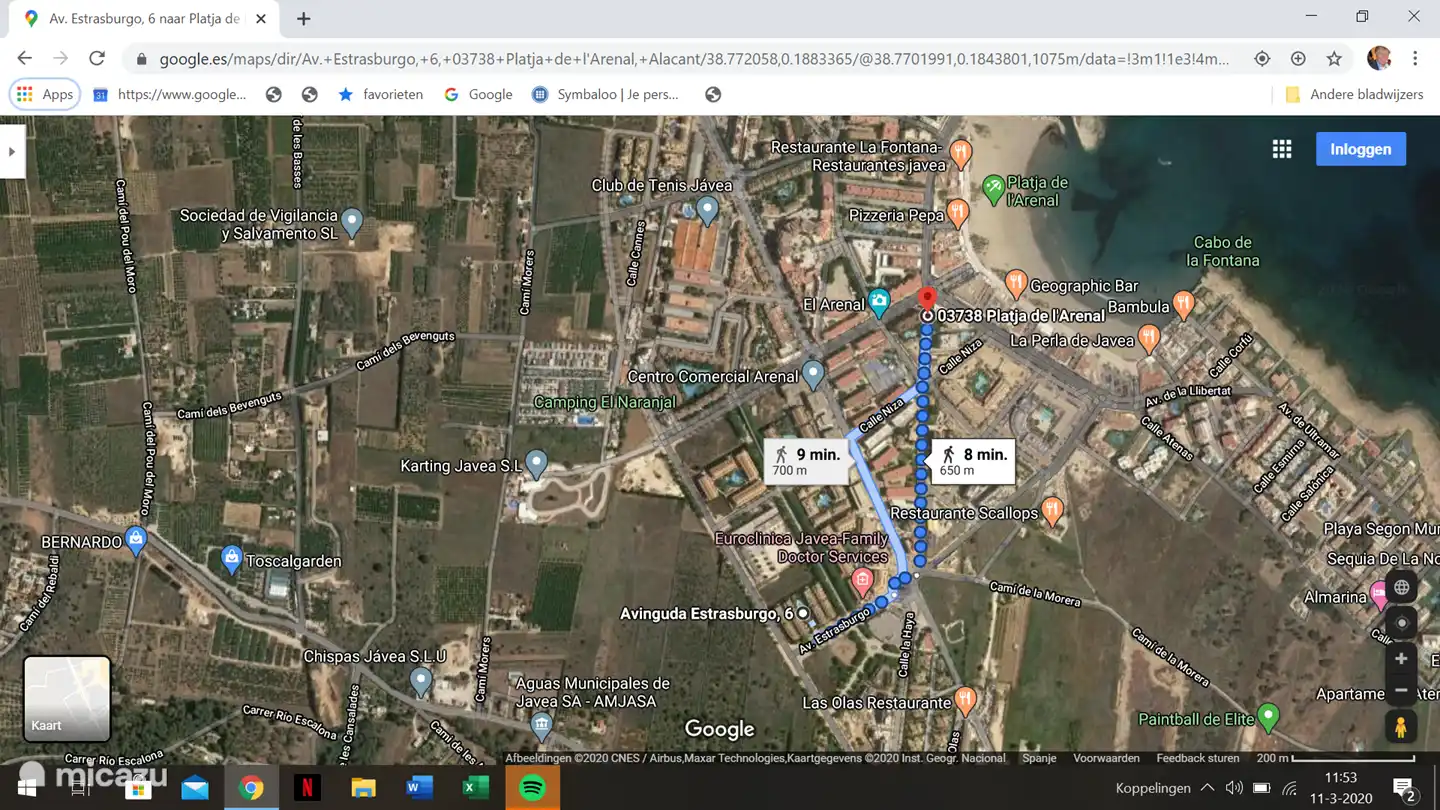Select the 9 min. walking route
The height and width of the screenshot is (810, 1440).
(806, 461)
